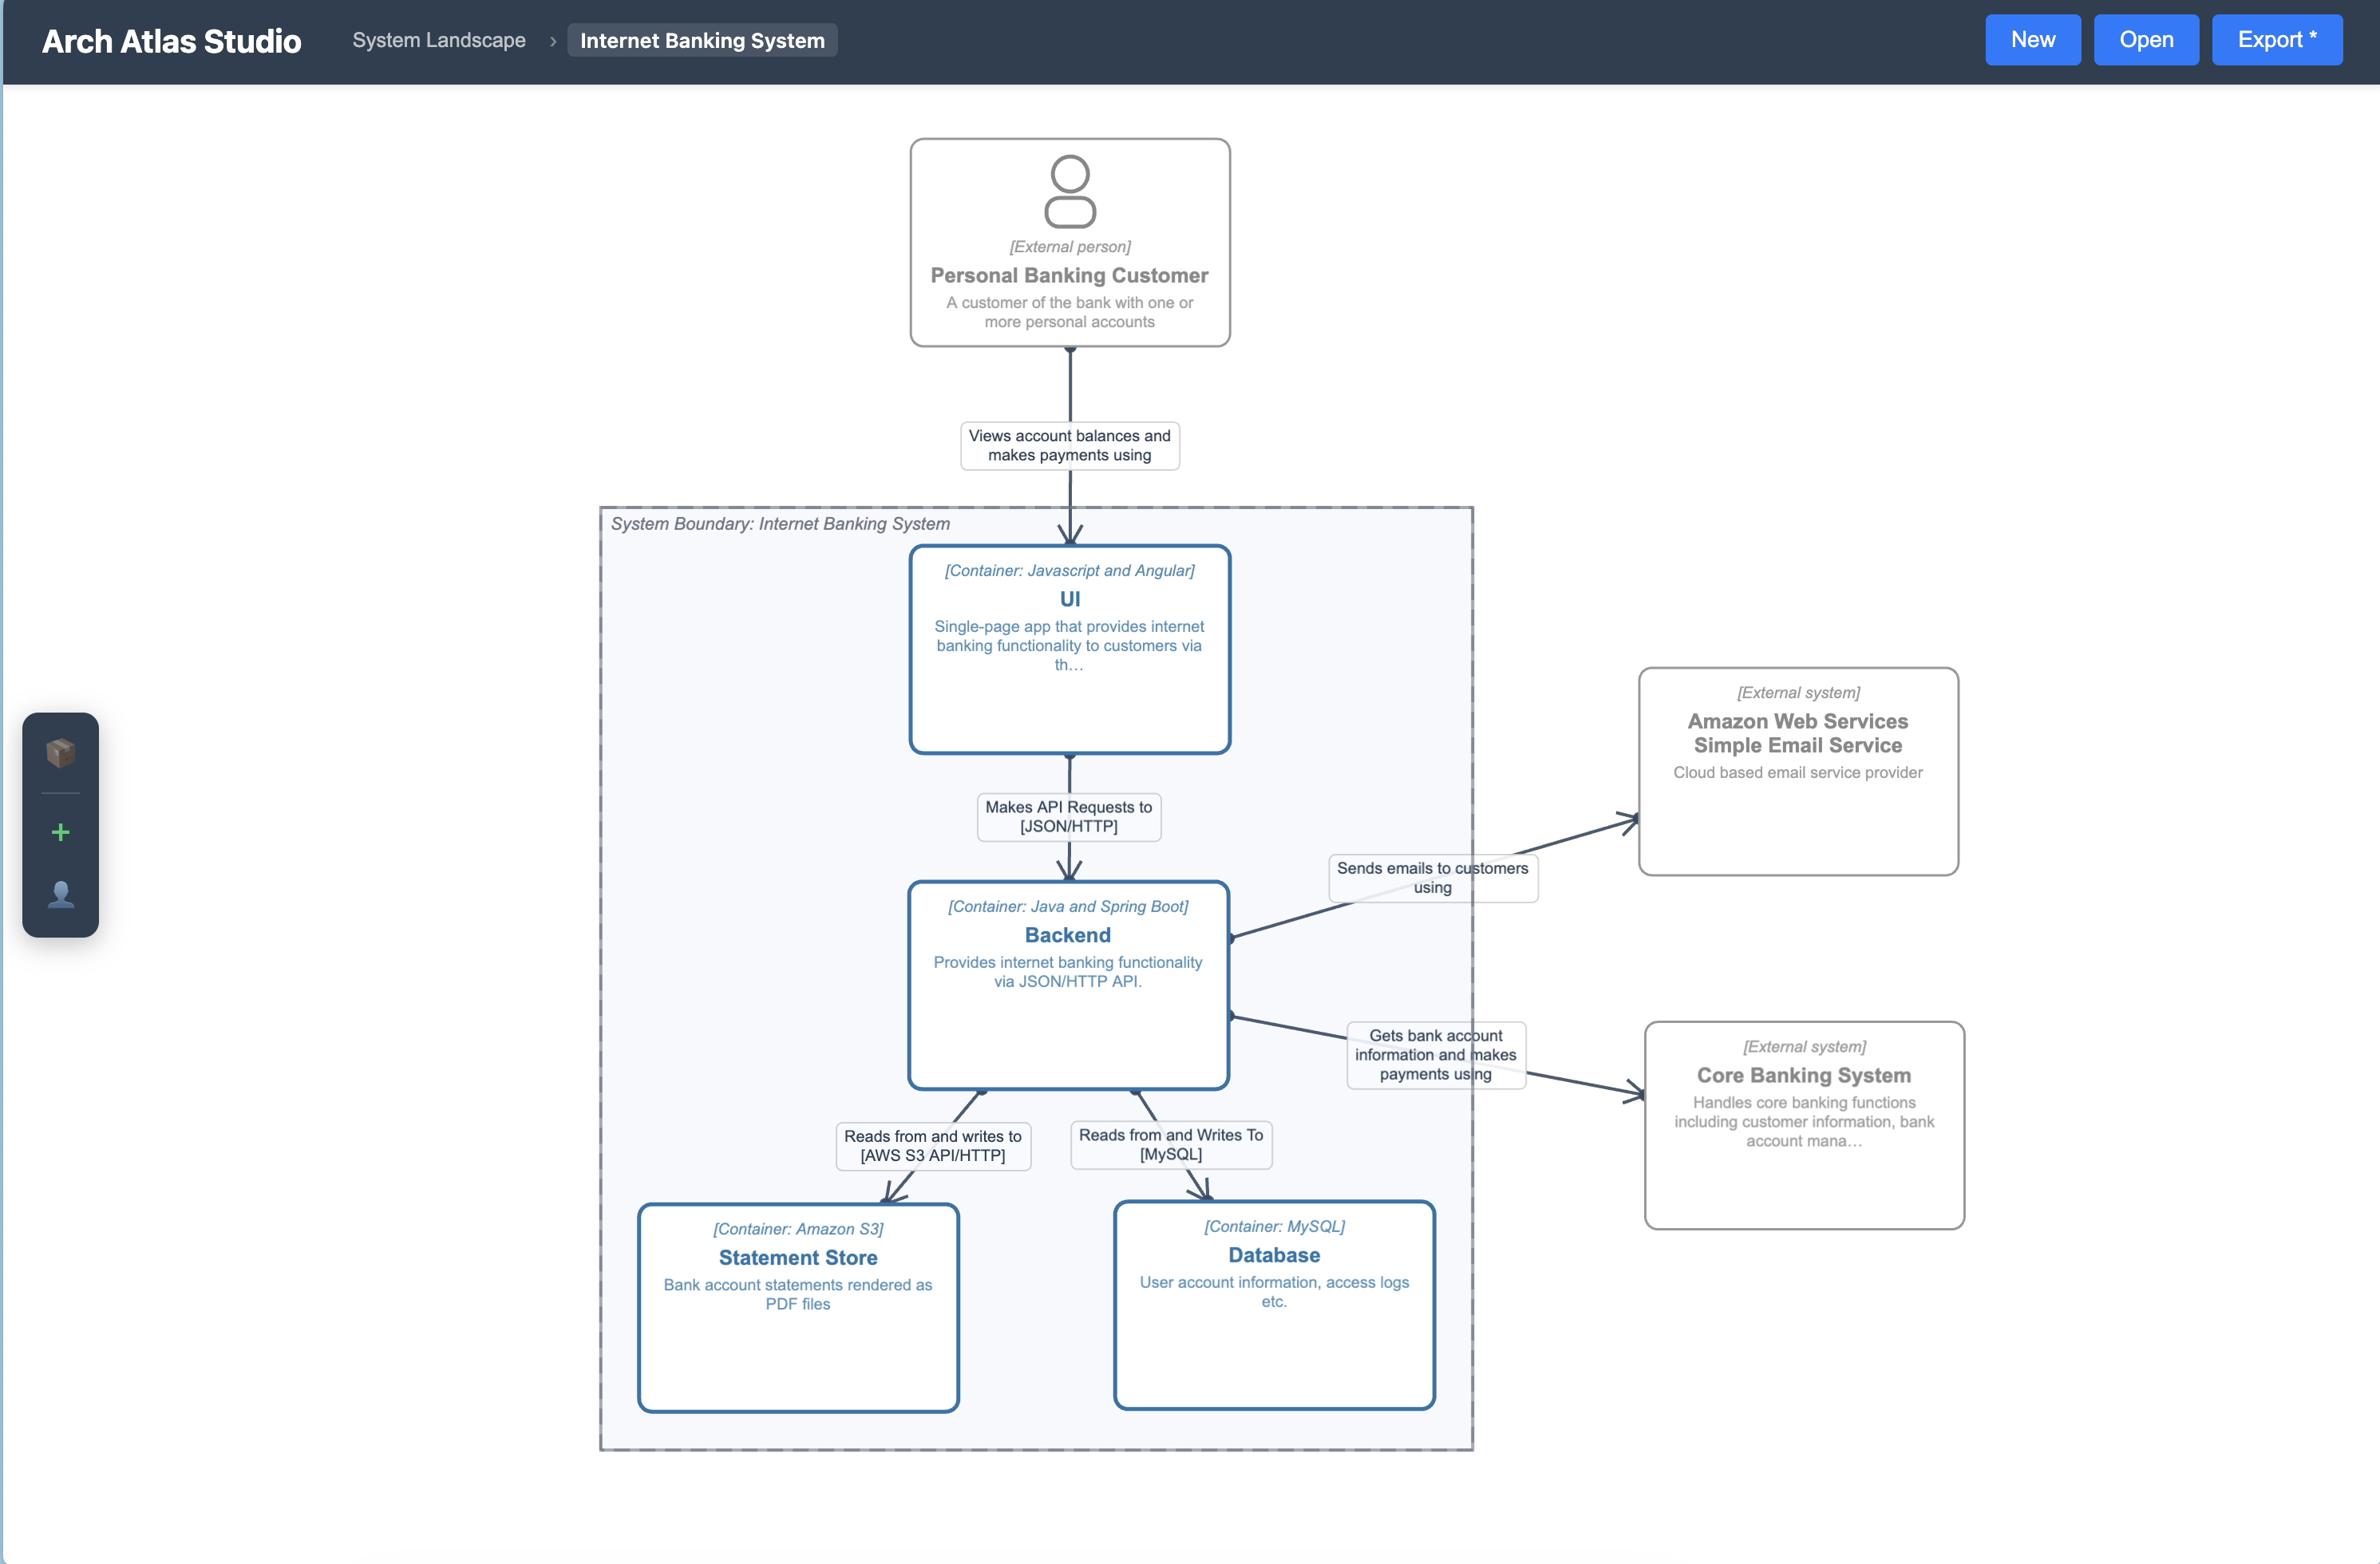Click 'Gets bank account information' relationship label
Viewport: 2380px width, 1564px height.
[1436, 1055]
